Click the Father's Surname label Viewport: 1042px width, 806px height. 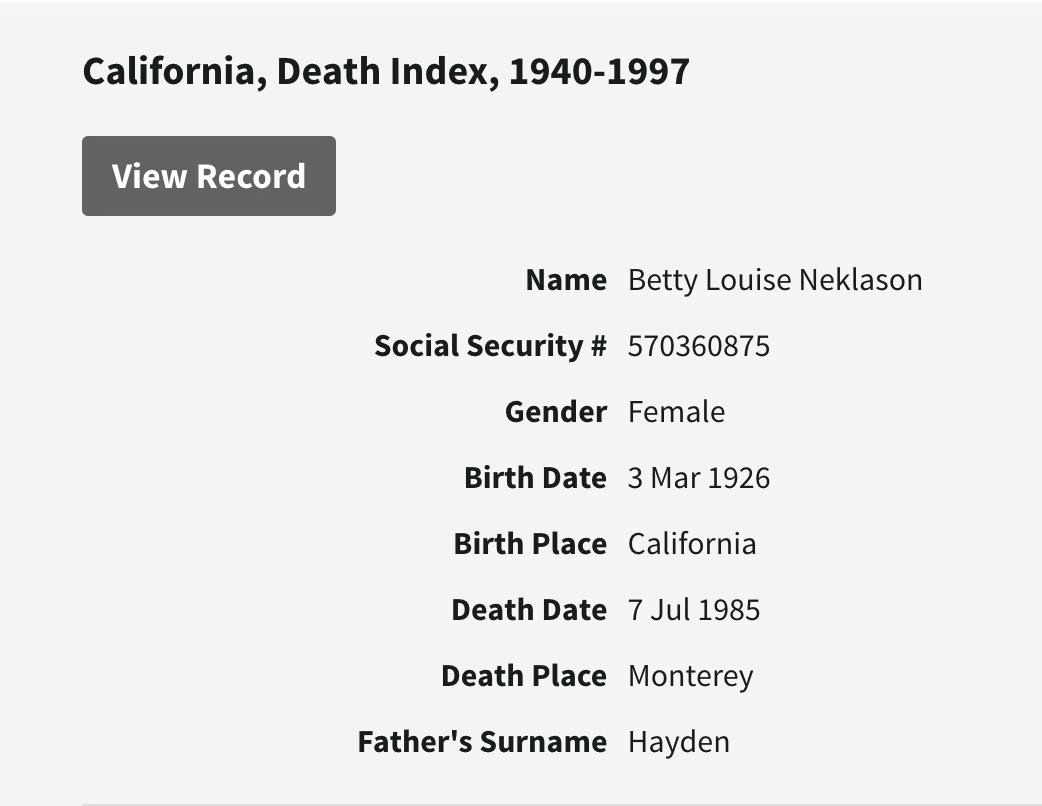[482, 742]
